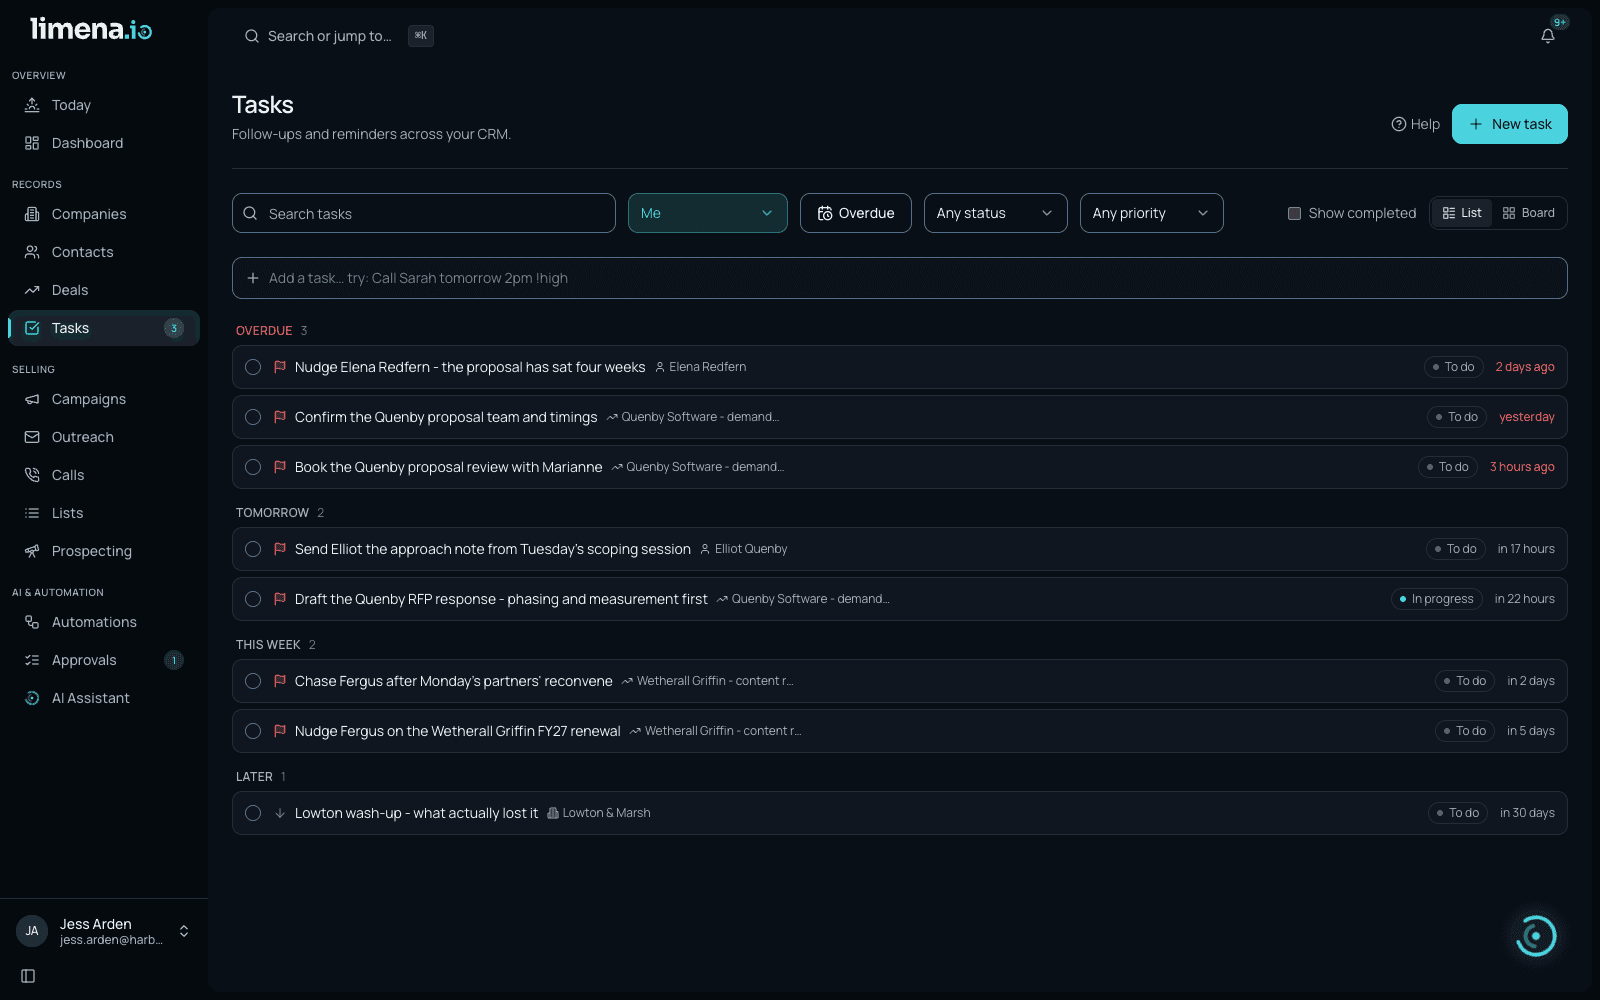Screen dimensions: 1600x1000
Task: Click low-priority arrow on Lowton wash-up task
Action: pos(280,813)
